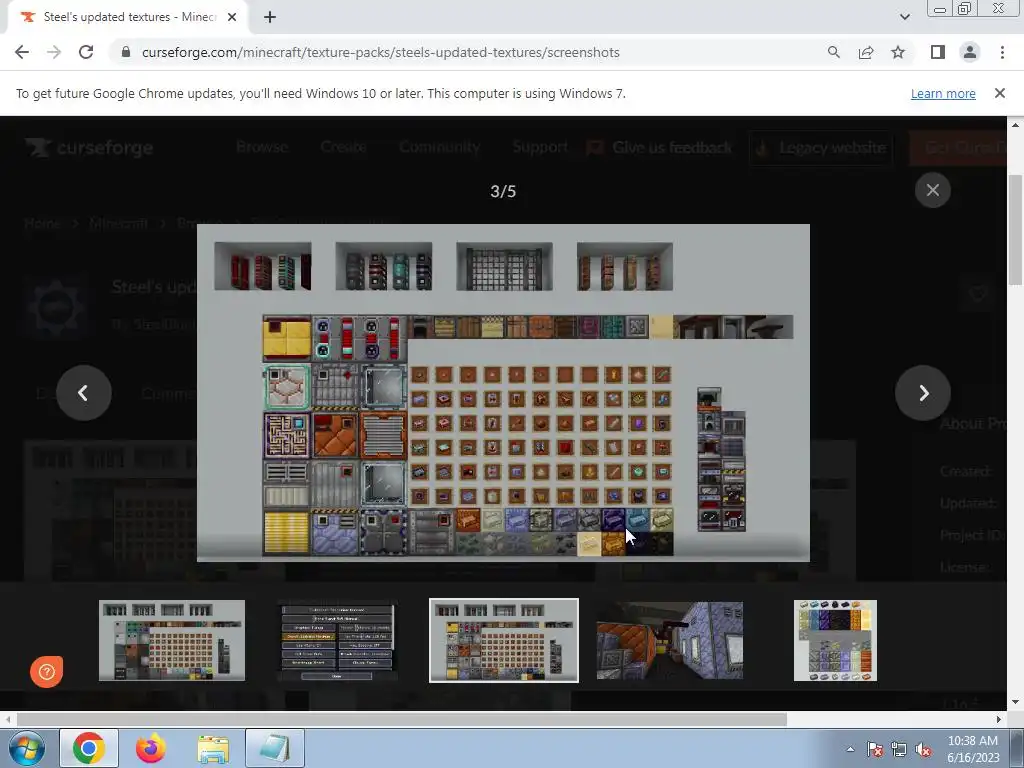The height and width of the screenshot is (768, 1024).
Task: Show hidden system tray icons
Action: pos(850,749)
